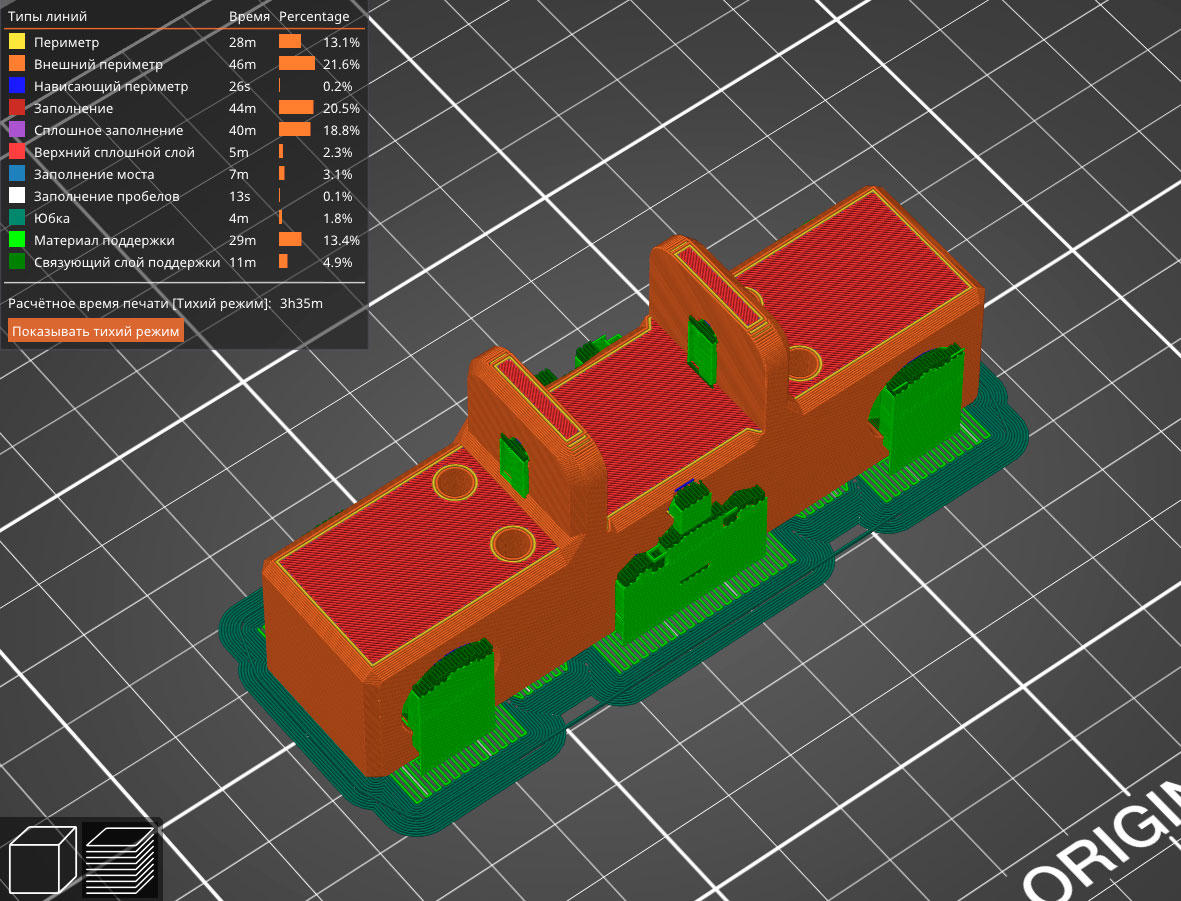Click the yellow Периметр color swatch
The width and height of the screenshot is (1181, 901).
(x=17, y=43)
